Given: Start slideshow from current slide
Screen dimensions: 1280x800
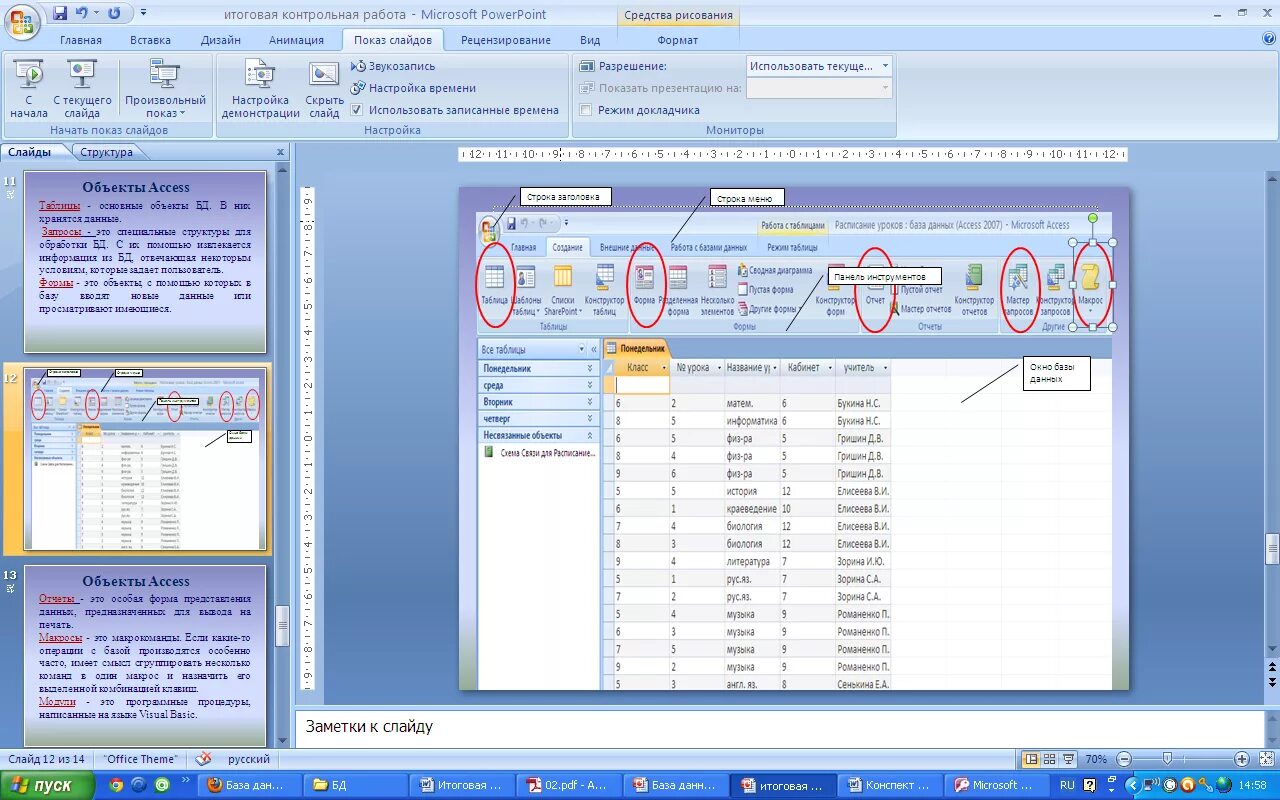Looking at the screenshot, I should click(82, 89).
